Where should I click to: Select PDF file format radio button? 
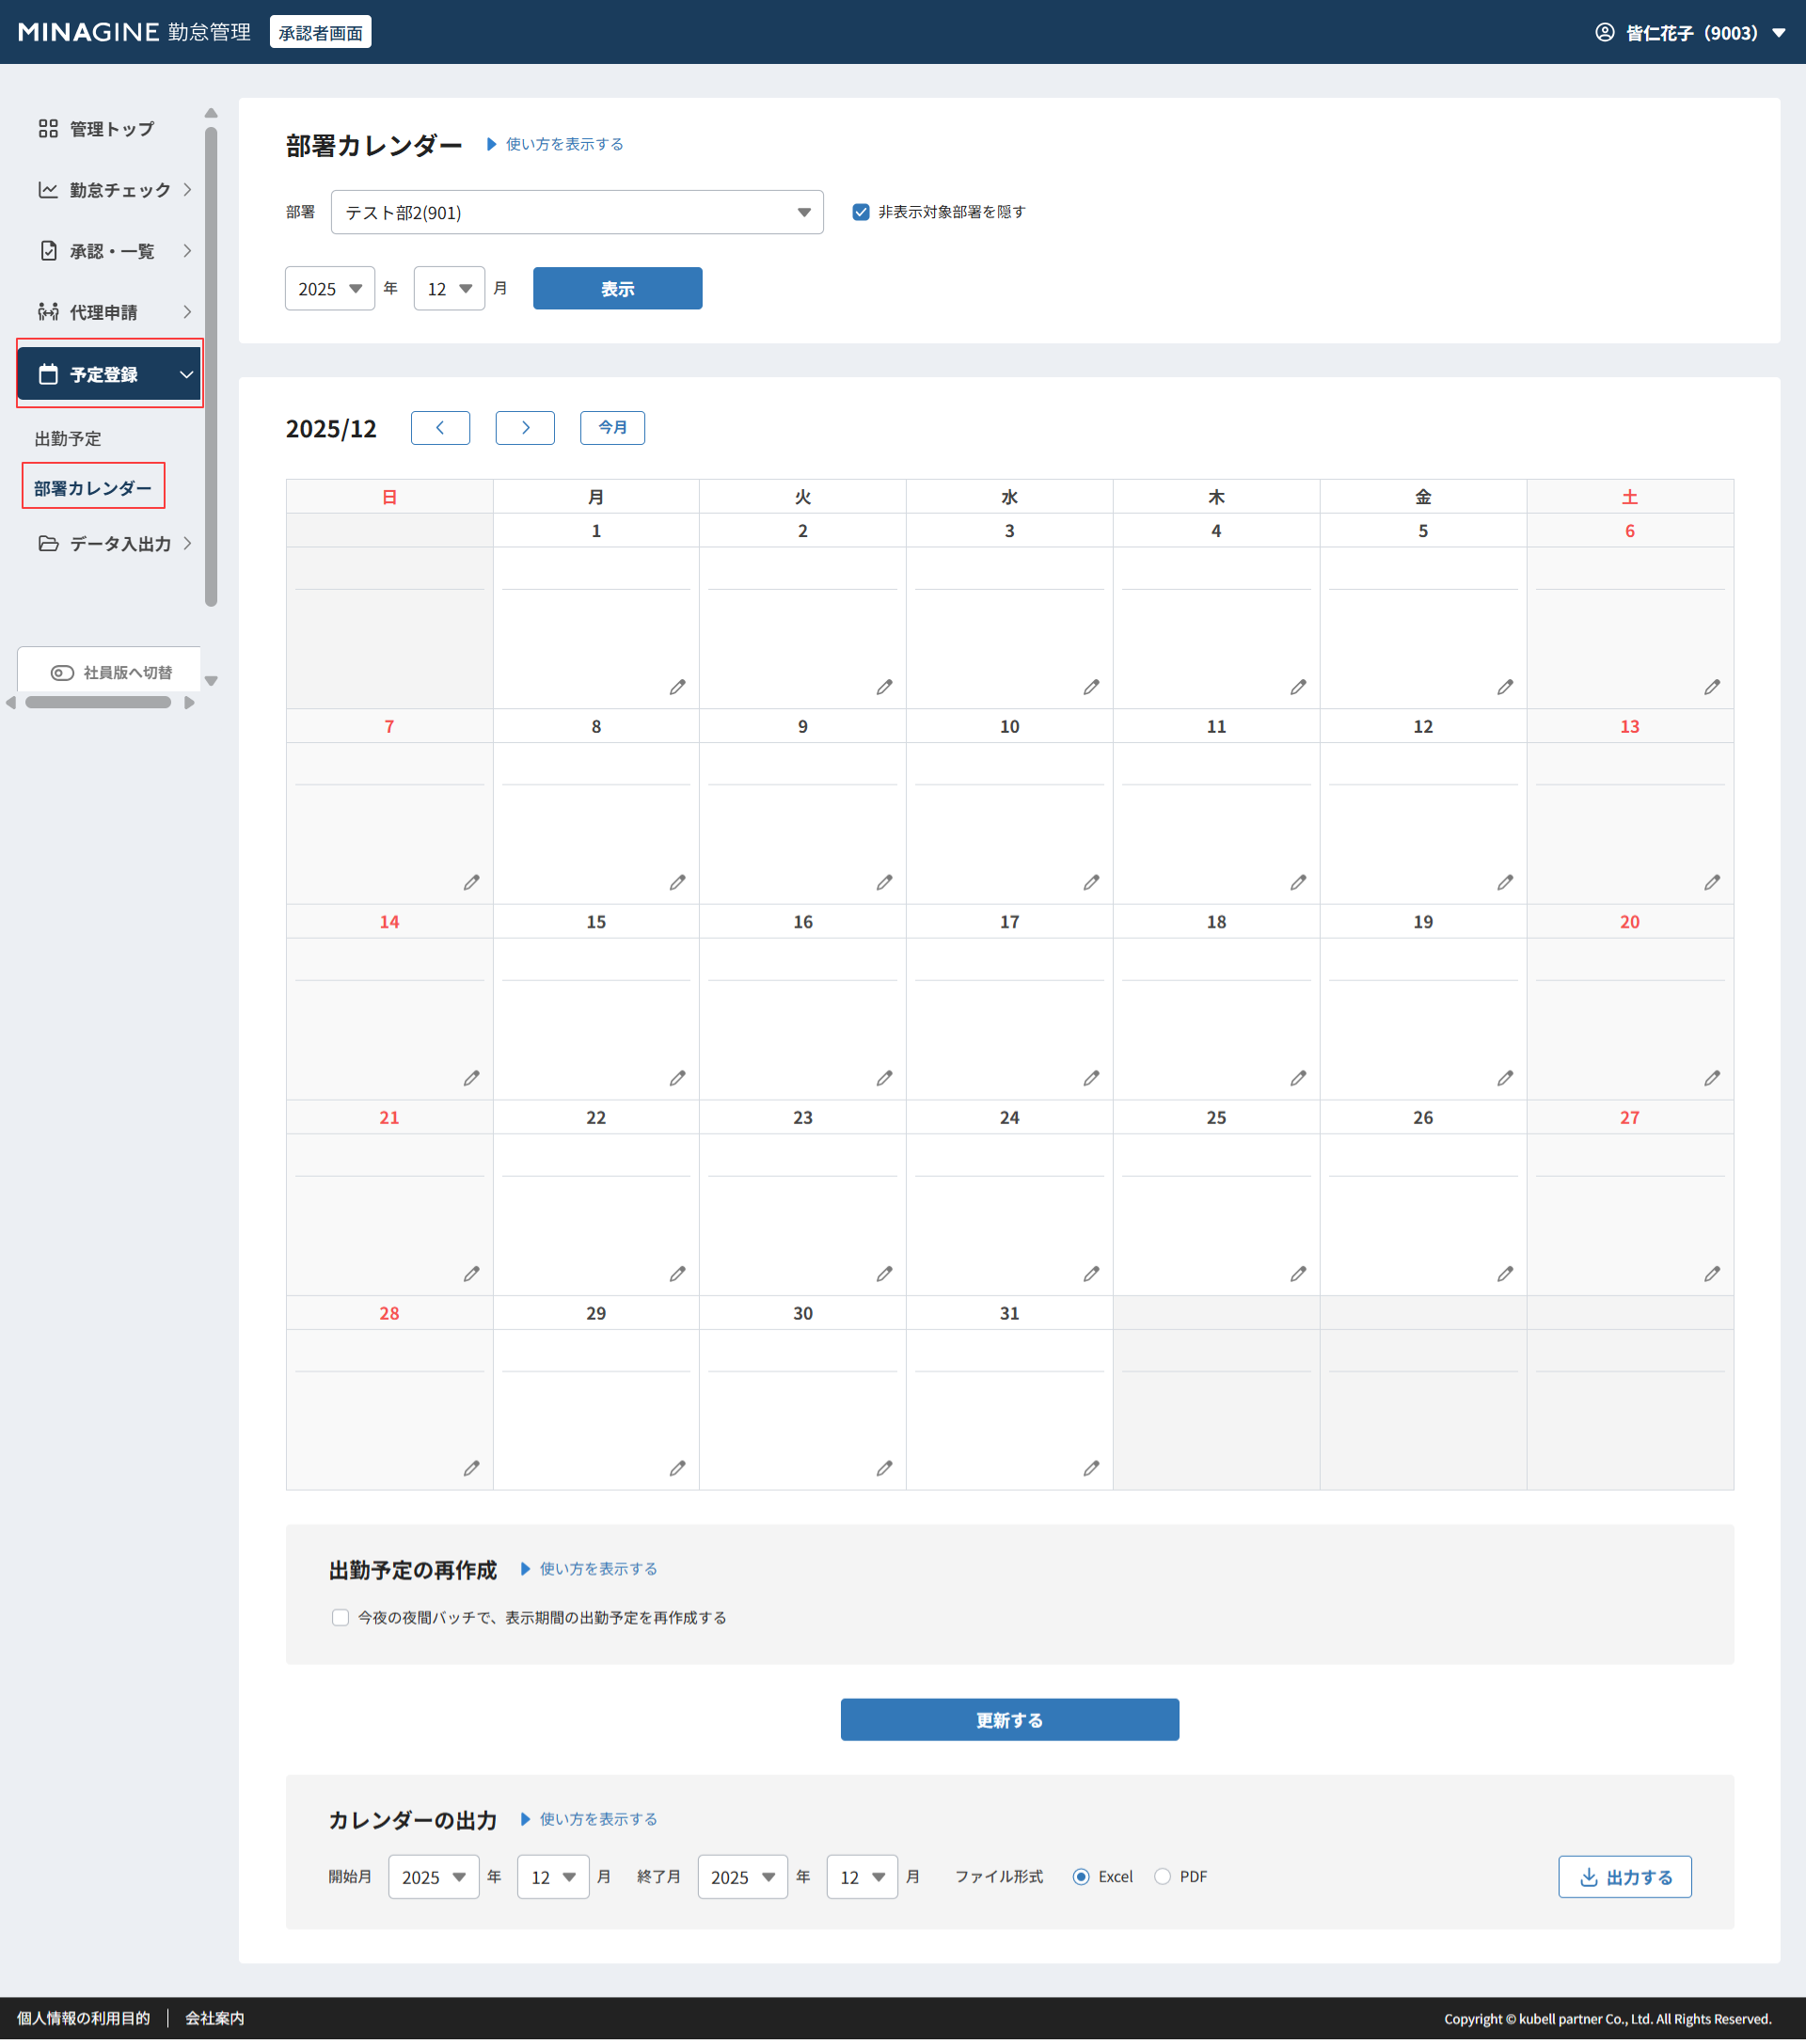pos(1162,1877)
